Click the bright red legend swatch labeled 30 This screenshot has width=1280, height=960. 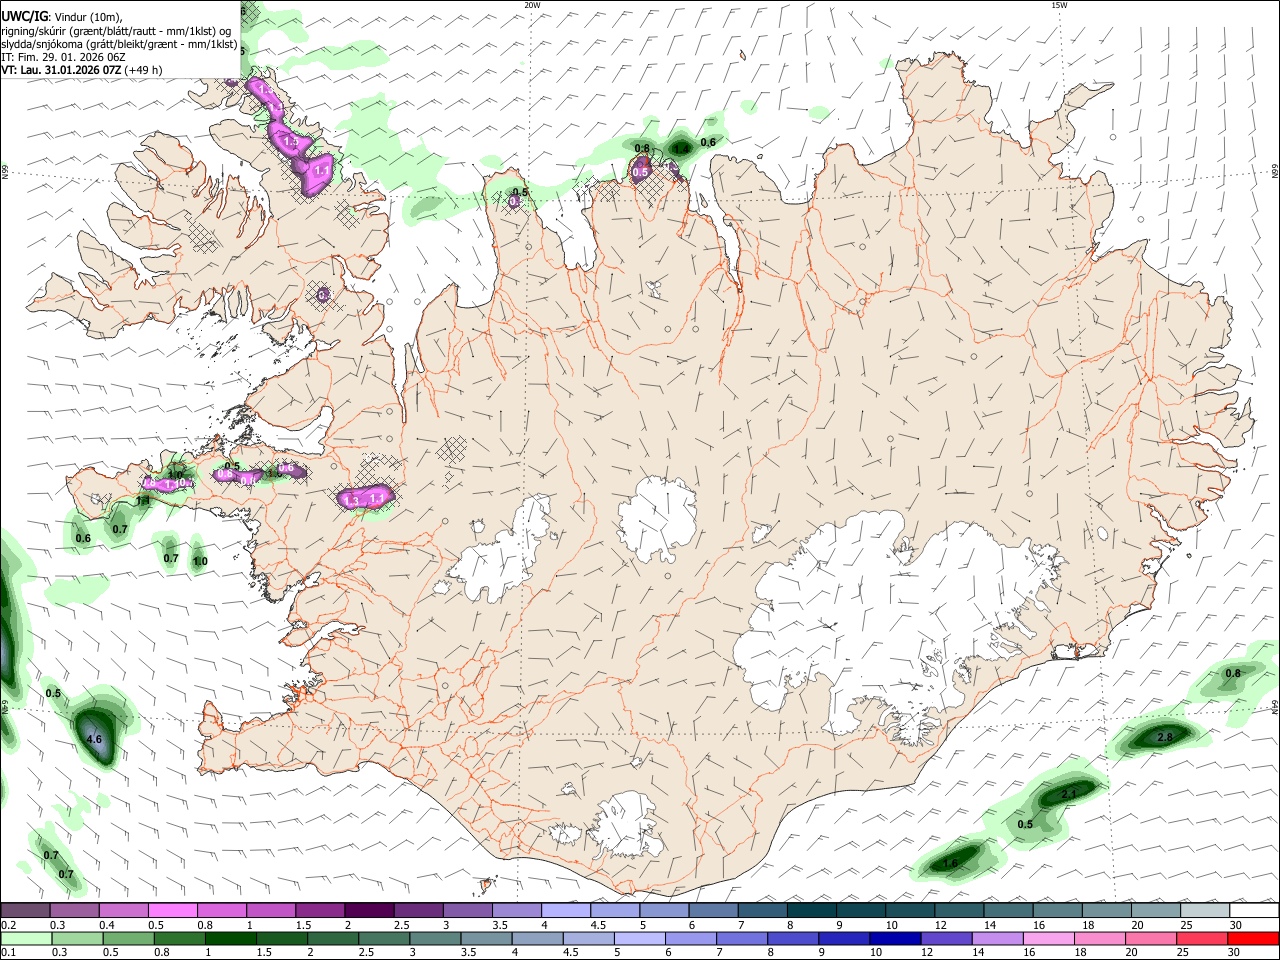1253,938
